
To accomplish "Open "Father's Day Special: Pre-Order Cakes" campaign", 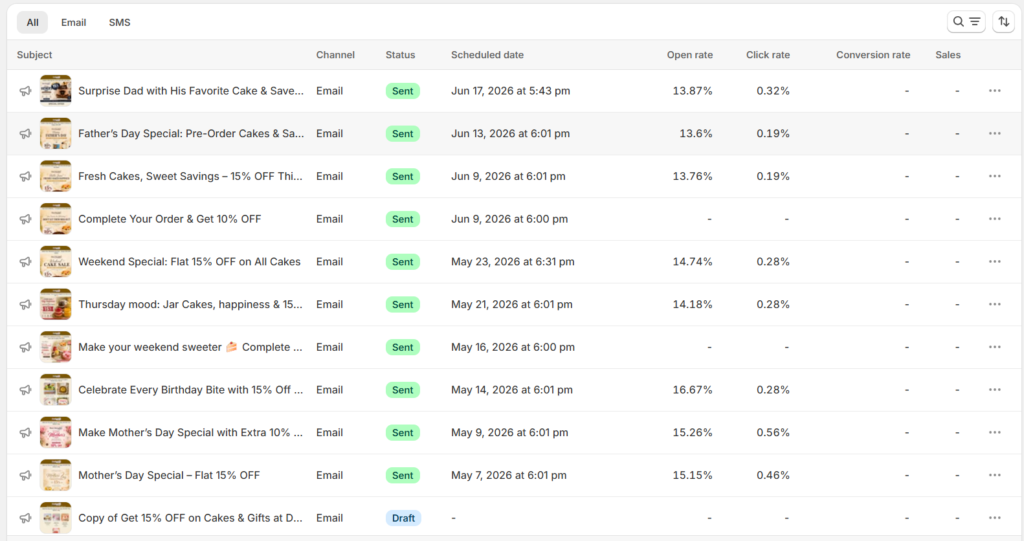I will tap(191, 133).
